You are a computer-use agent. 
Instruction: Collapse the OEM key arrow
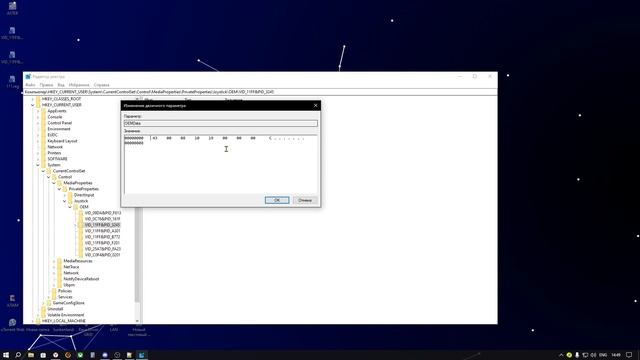tap(70, 207)
